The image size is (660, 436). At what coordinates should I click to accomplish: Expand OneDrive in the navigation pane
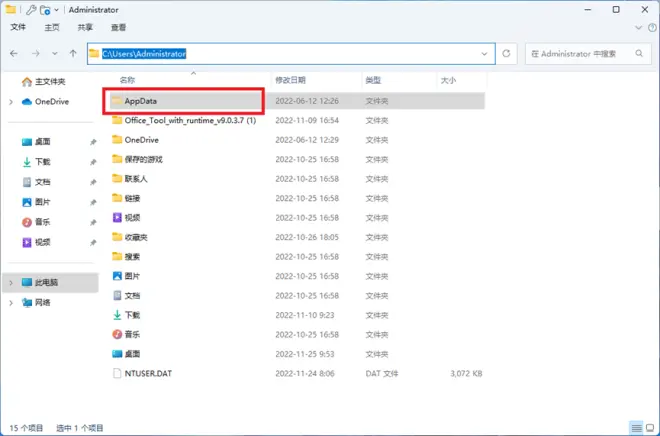tap(11, 101)
